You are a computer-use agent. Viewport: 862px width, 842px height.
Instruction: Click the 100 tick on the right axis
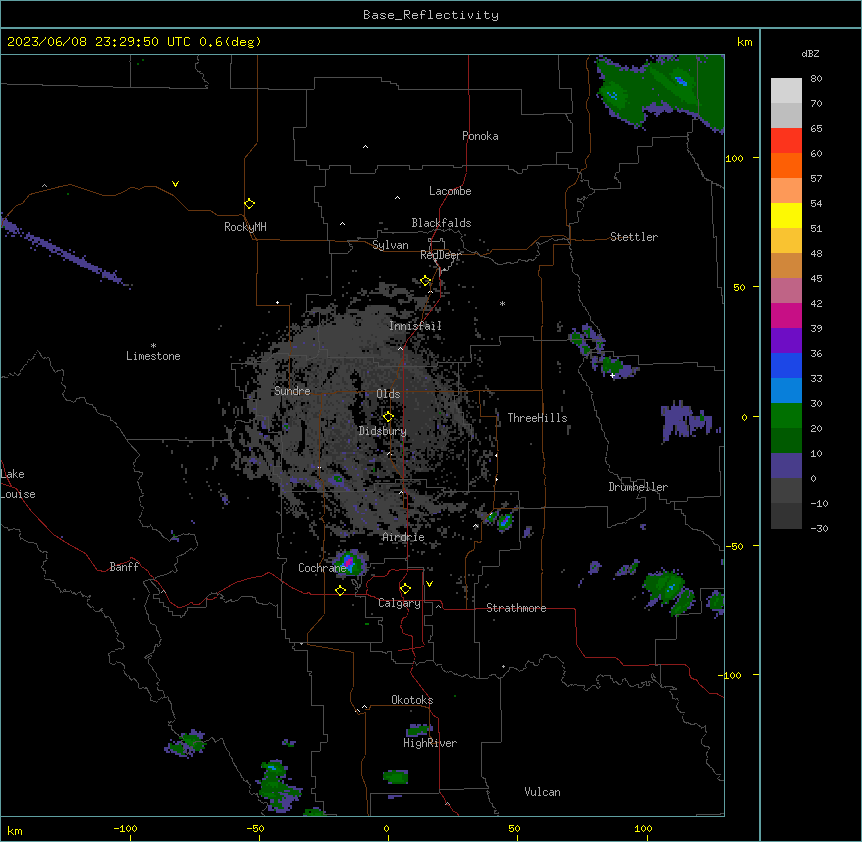point(734,158)
